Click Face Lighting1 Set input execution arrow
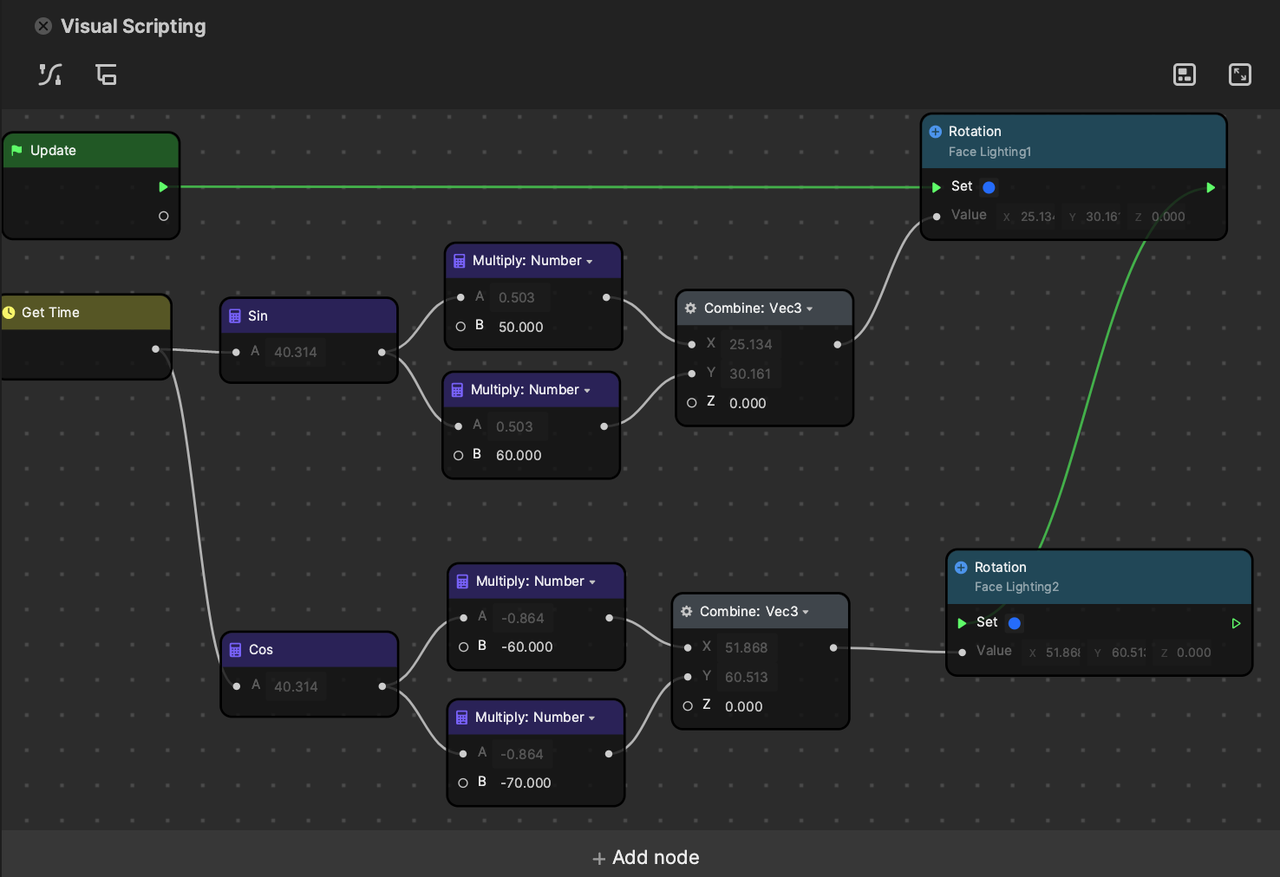The image size is (1280, 877). point(936,187)
